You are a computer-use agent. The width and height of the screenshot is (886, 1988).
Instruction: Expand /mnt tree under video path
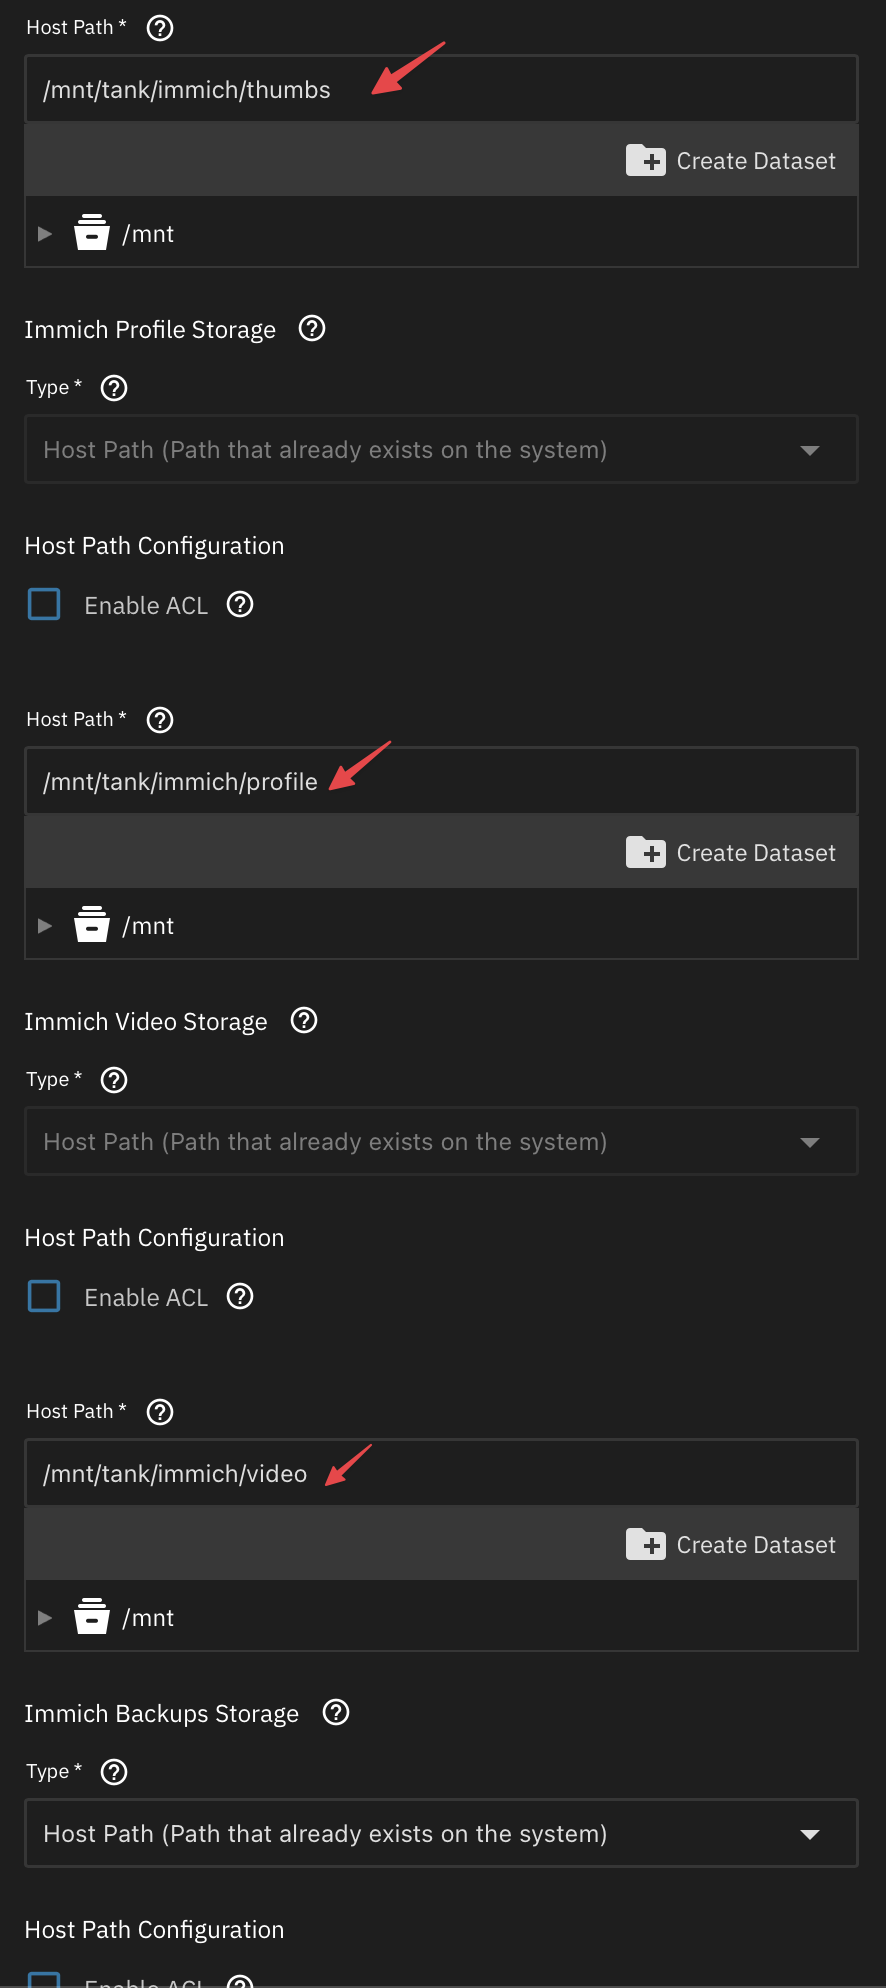[45, 1618]
